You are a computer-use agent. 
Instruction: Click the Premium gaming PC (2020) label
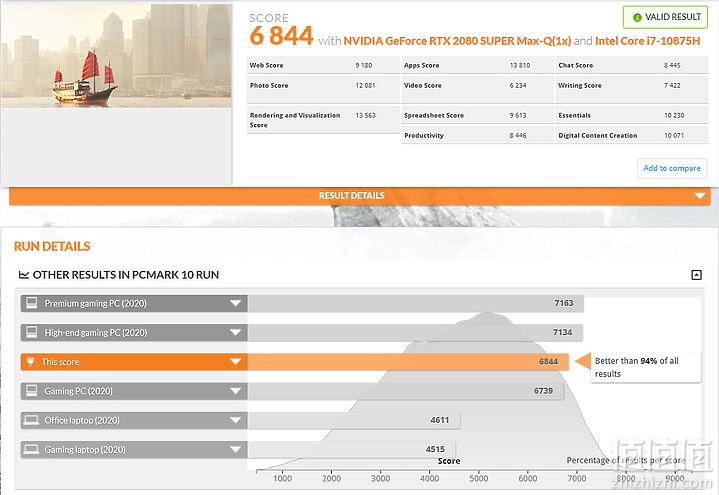coord(95,303)
